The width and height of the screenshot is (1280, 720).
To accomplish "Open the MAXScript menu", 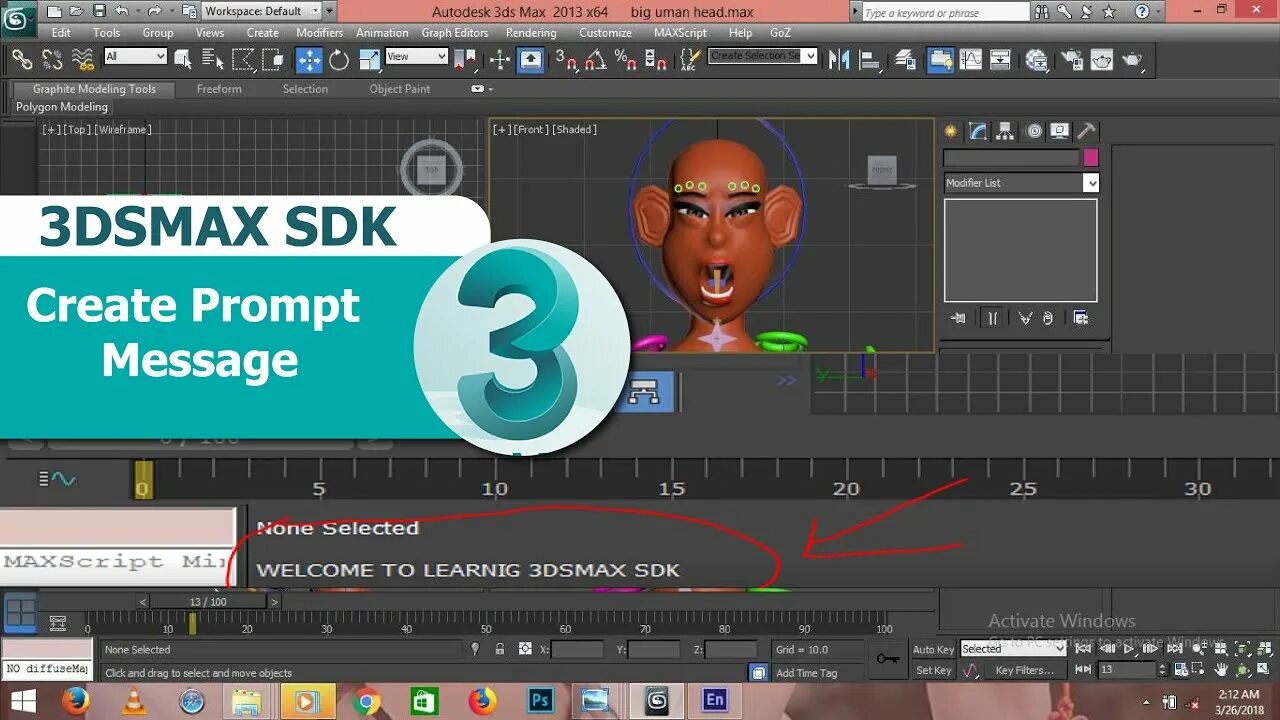I will [x=681, y=33].
